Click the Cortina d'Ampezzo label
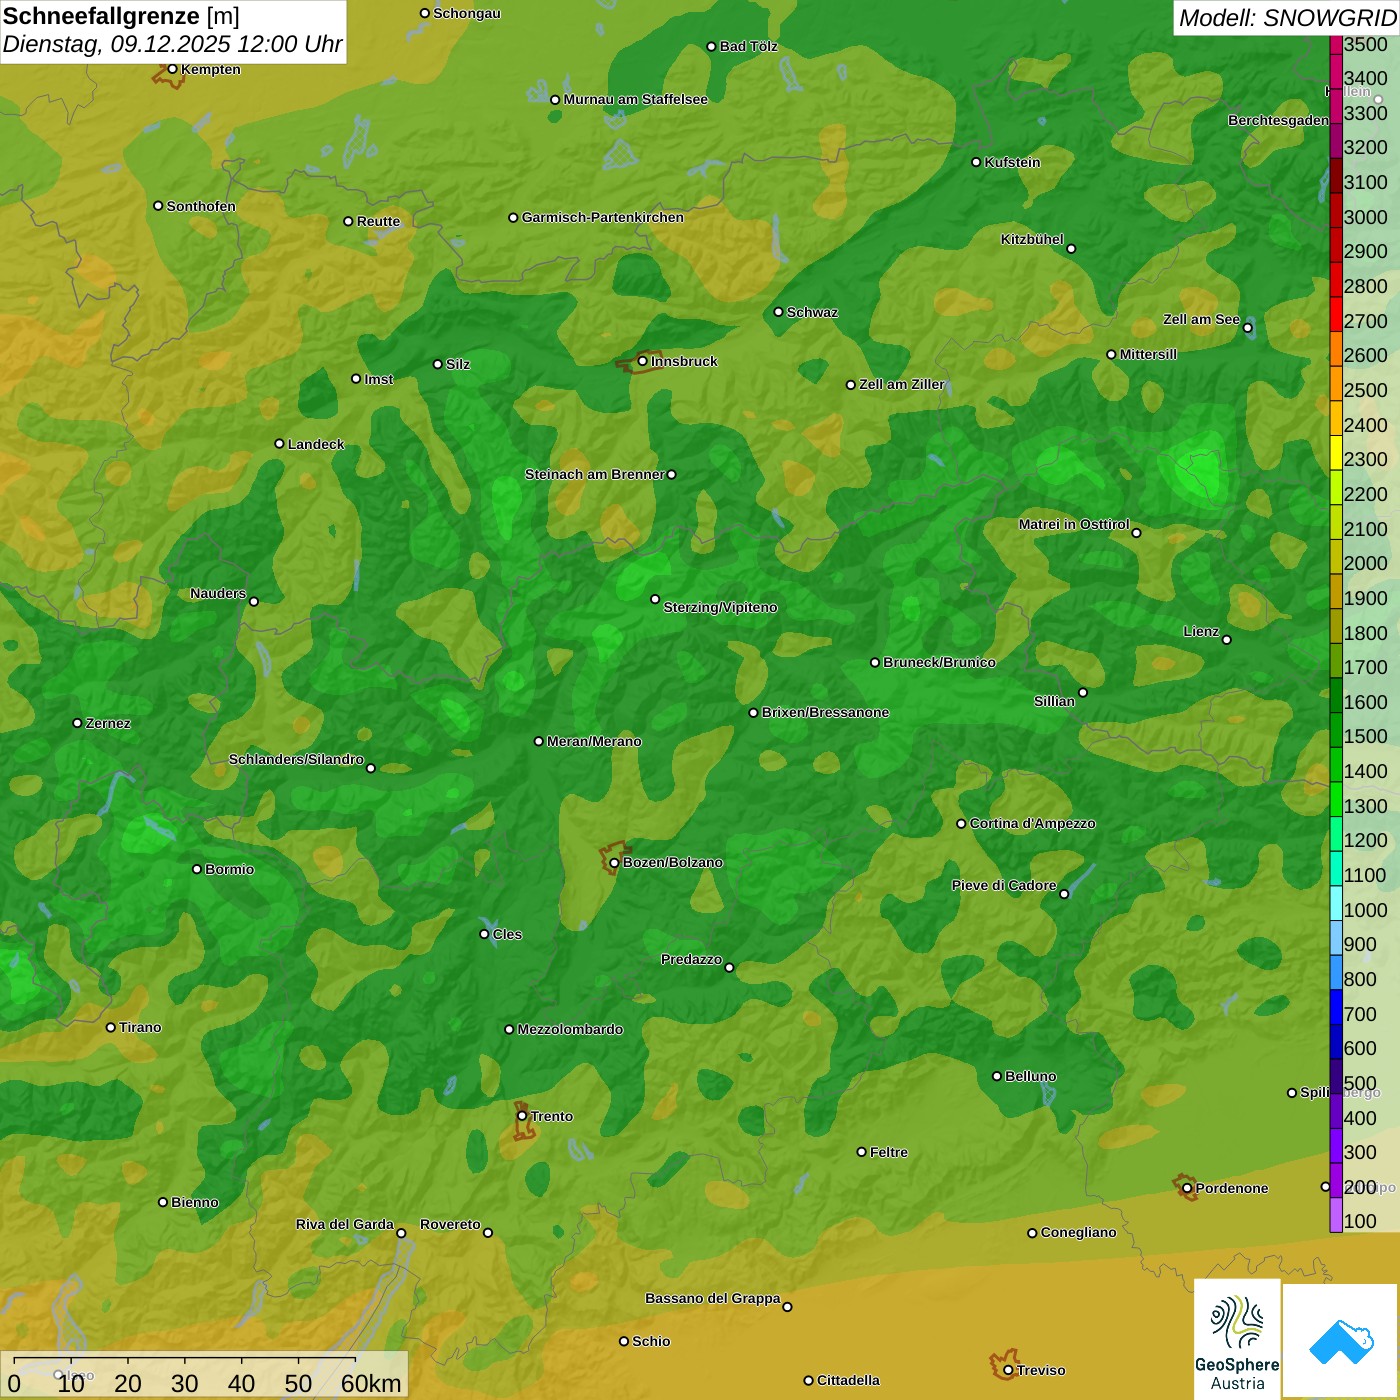Image resolution: width=1400 pixels, height=1400 pixels. 1032,823
